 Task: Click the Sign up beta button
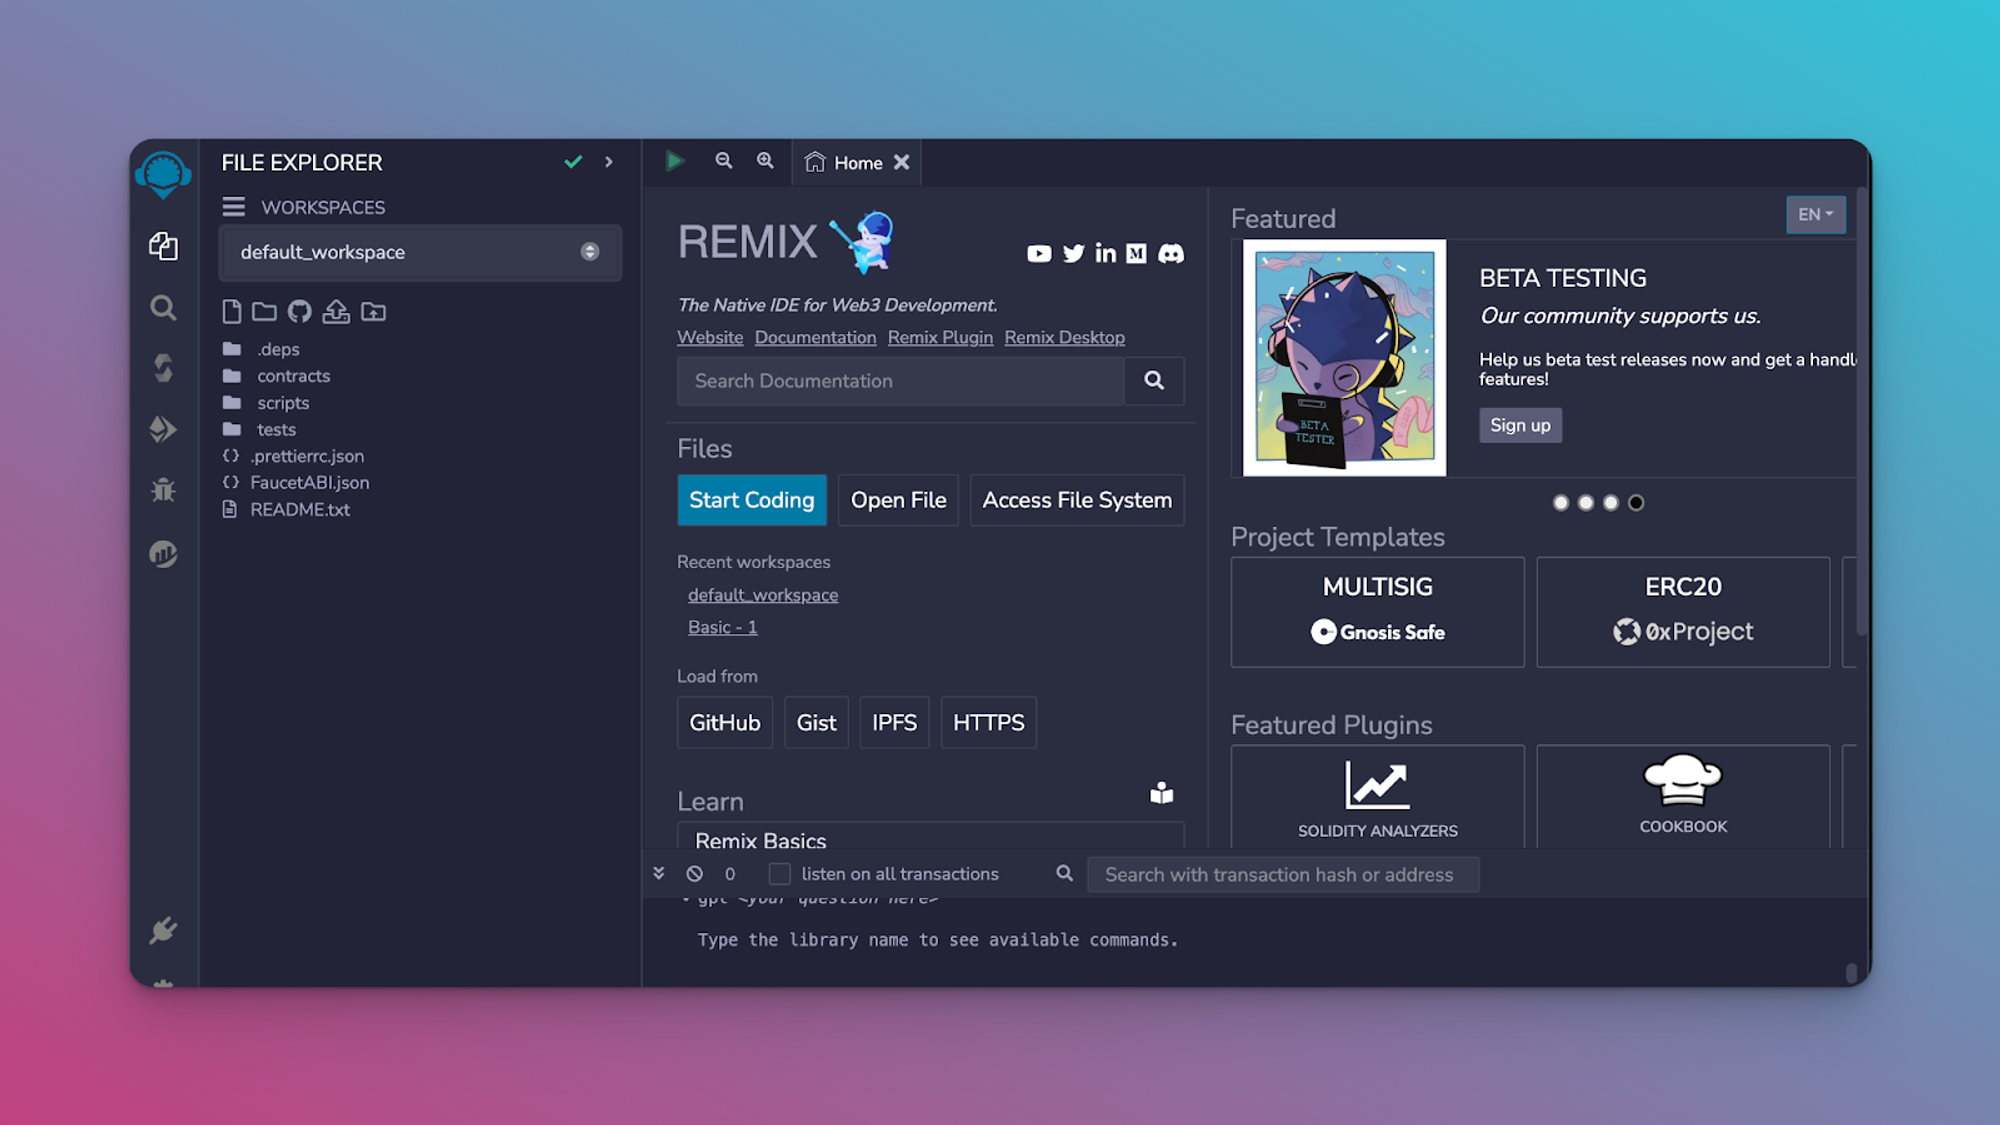click(1520, 425)
